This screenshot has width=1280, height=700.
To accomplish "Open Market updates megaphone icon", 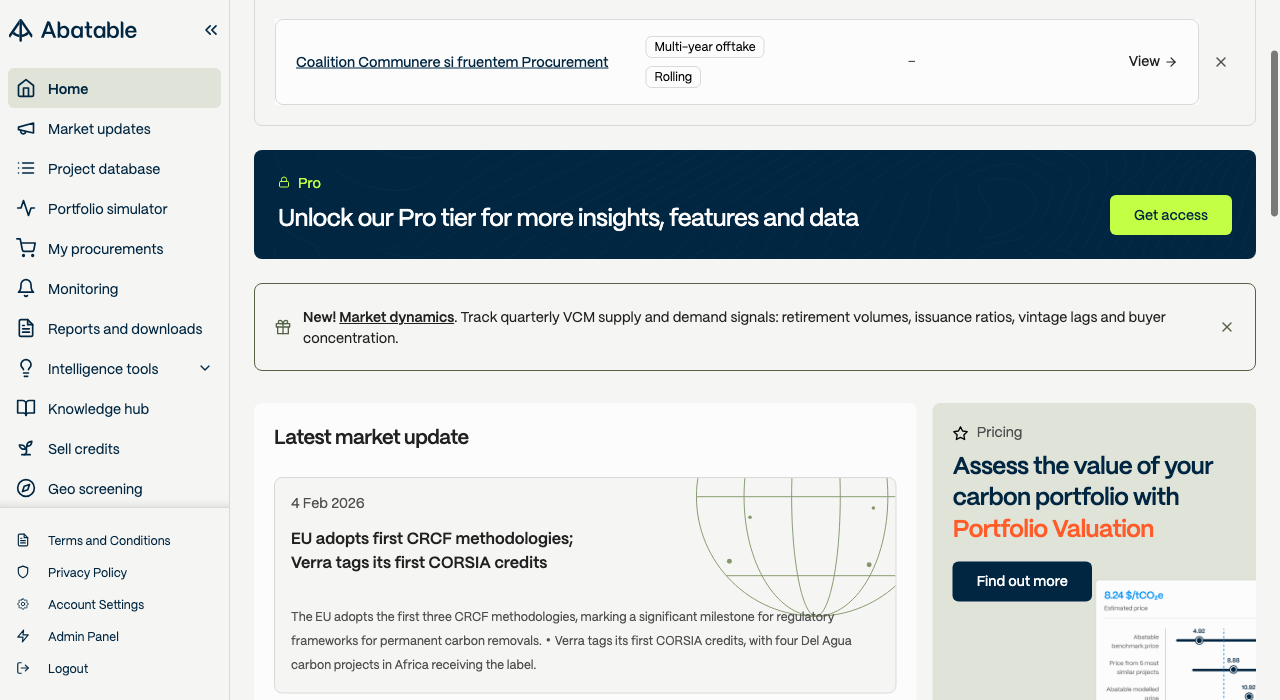I will pos(27,129).
